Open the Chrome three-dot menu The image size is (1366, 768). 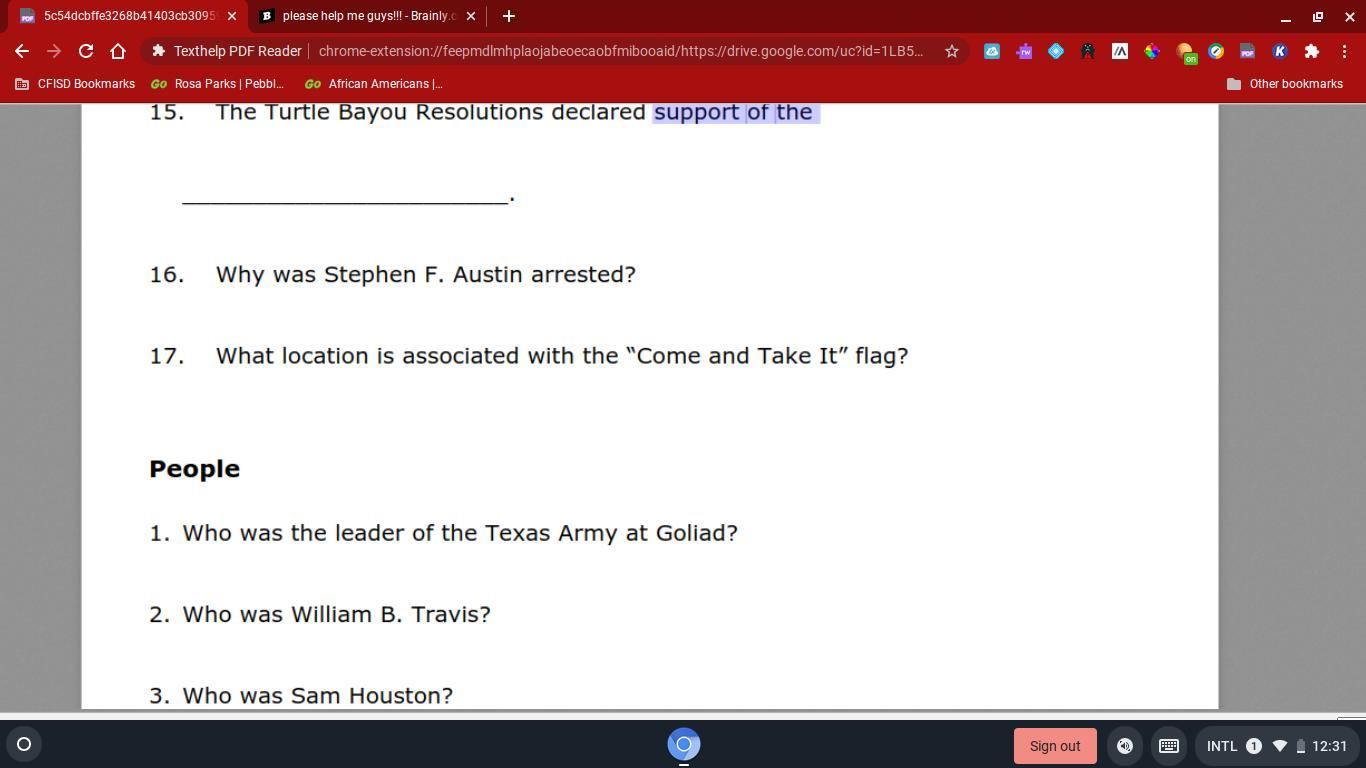tap(1344, 51)
